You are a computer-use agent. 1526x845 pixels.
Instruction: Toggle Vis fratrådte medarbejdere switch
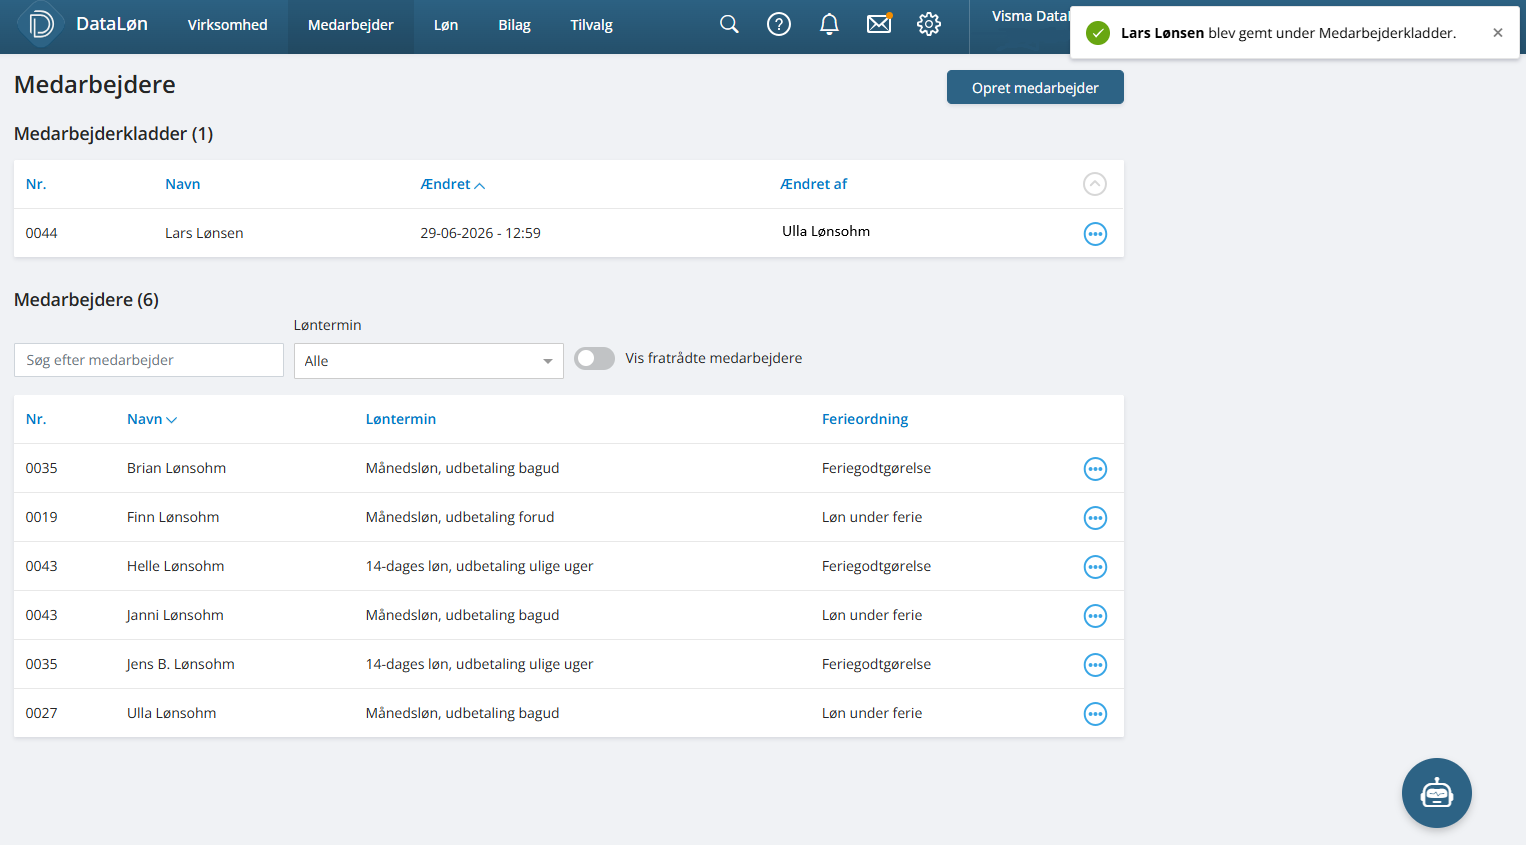pos(595,358)
